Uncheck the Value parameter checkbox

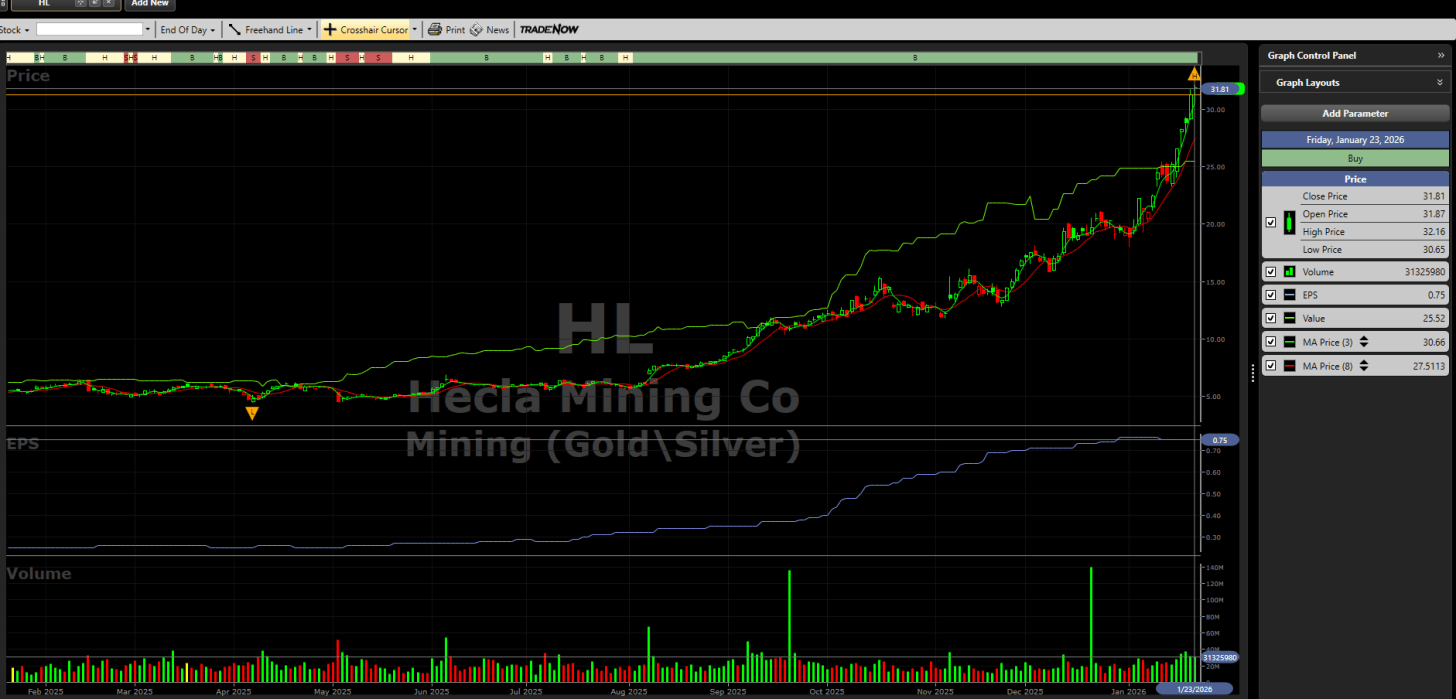[x=1270, y=319]
